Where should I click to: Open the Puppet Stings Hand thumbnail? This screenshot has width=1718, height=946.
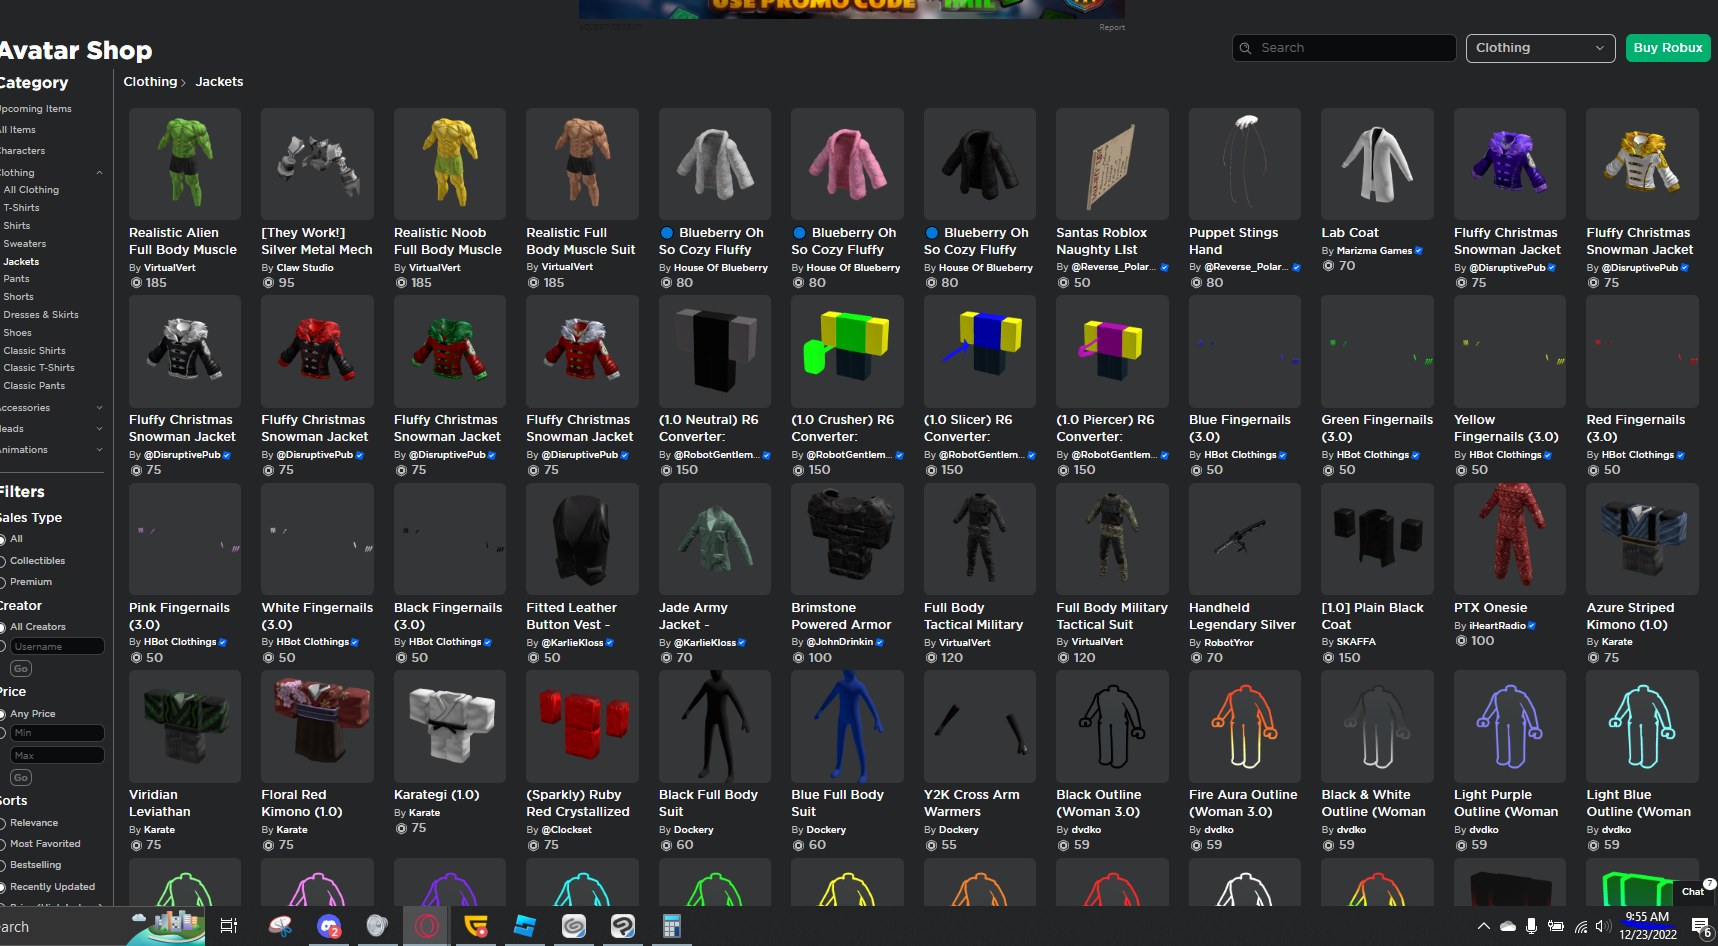click(x=1245, y=164)
